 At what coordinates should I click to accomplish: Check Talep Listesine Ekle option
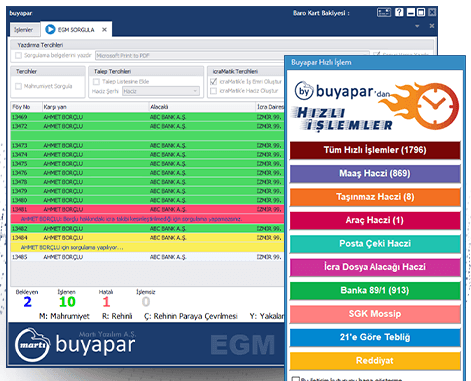click(96, 81)
